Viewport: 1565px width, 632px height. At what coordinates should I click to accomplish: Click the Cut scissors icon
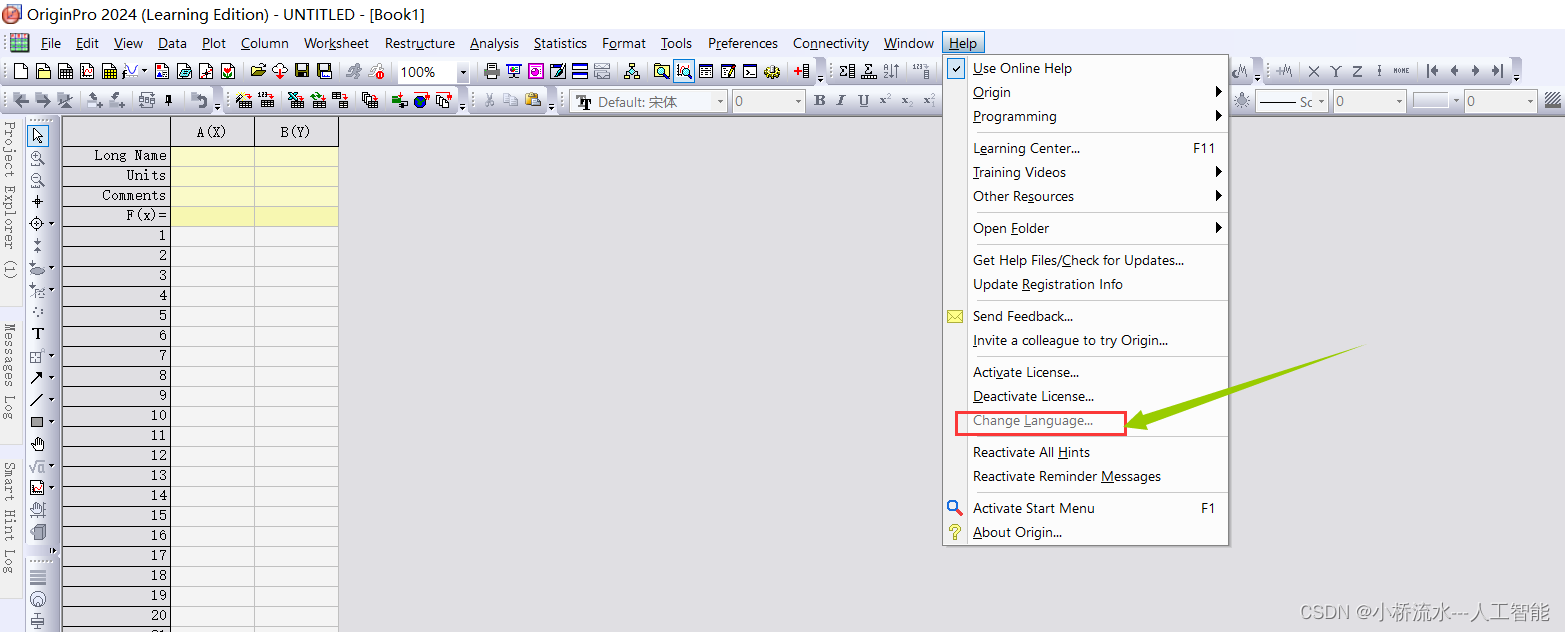(489, 101)
